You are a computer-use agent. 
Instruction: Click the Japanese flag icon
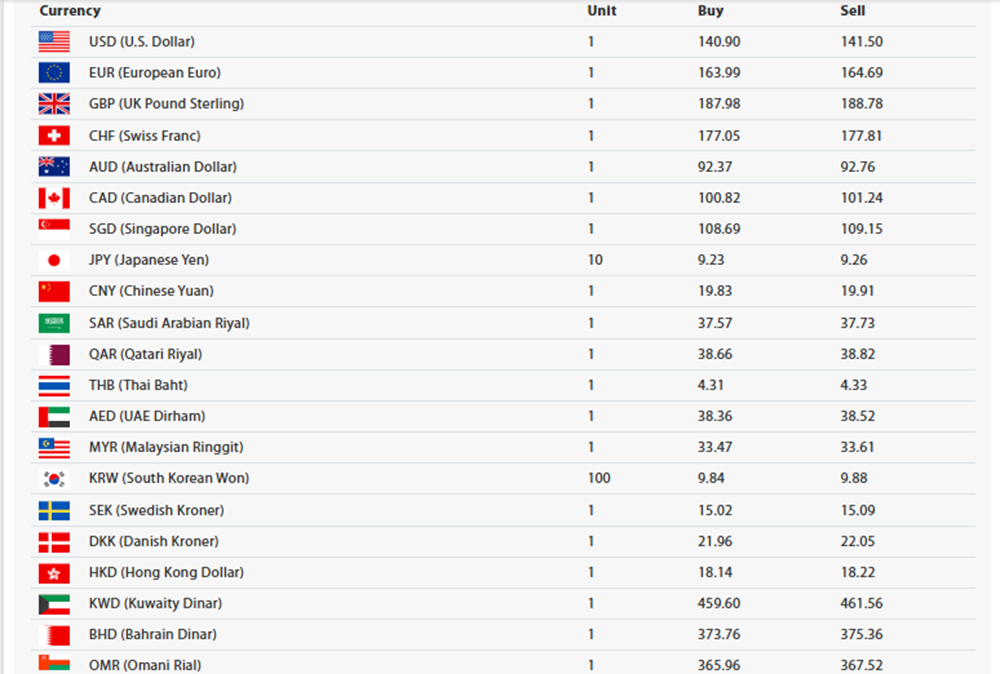[x=54, y=260]
